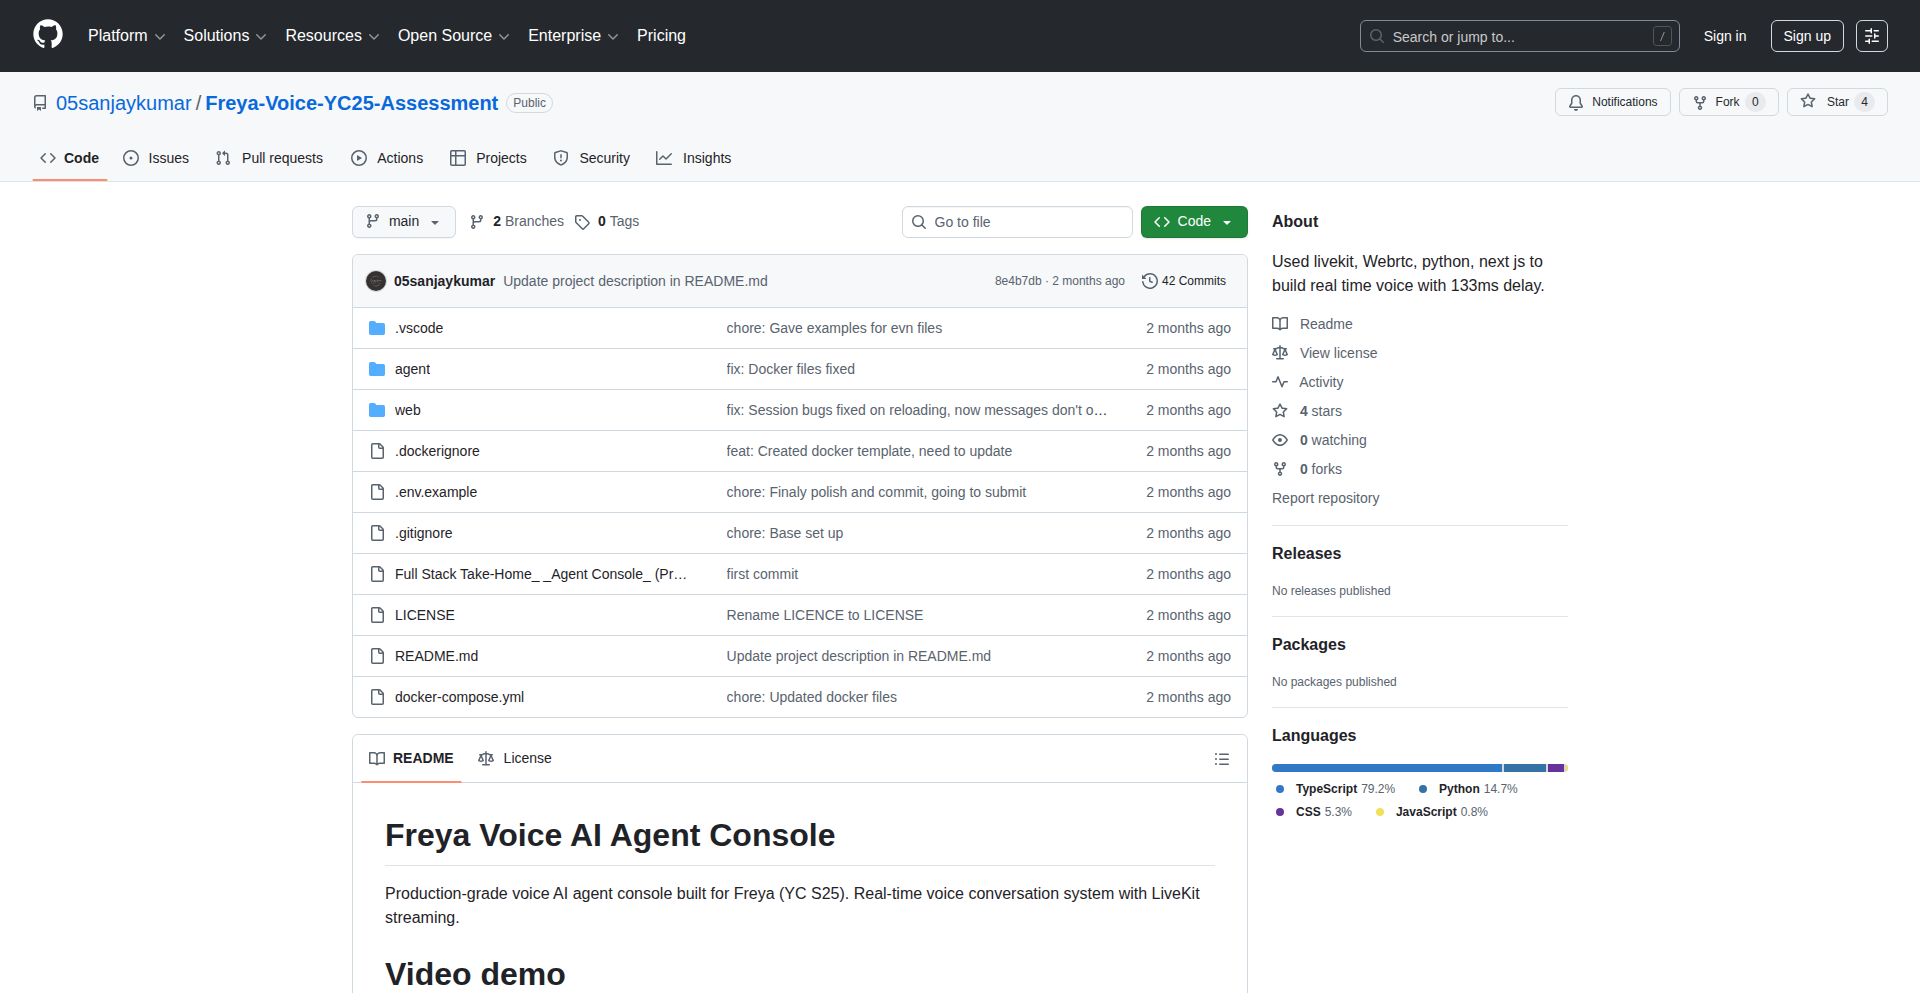The height and width of the screenshot is (993, 1920).
Task: Expand the main branch dropdown
Action: tap(403, 222)
